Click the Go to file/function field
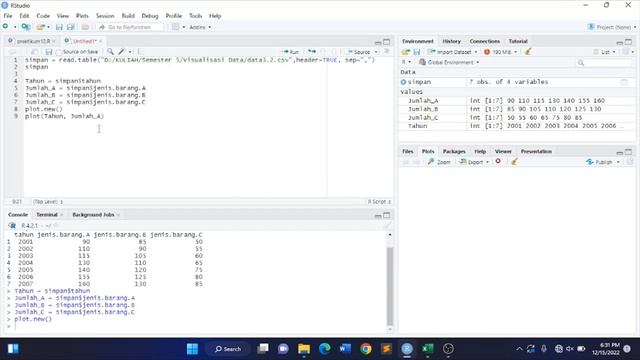 click(130, 27)
